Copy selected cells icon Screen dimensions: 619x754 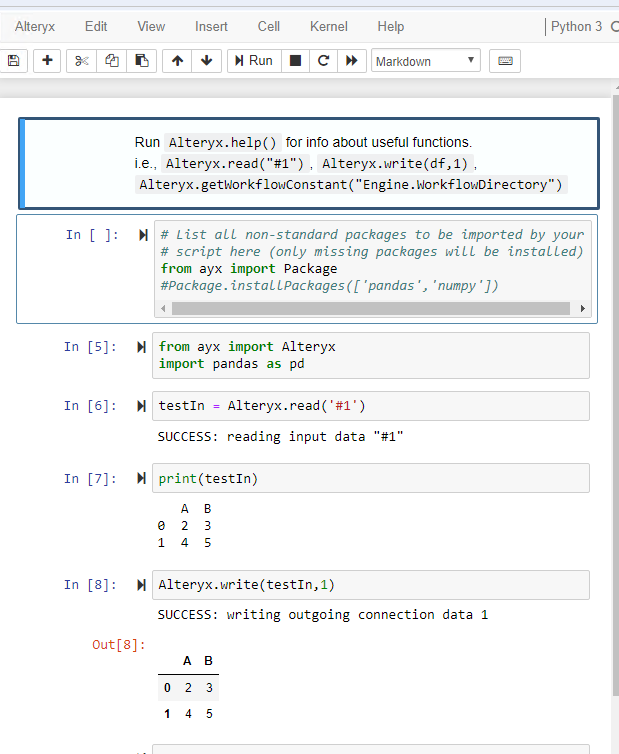[112, 61]
